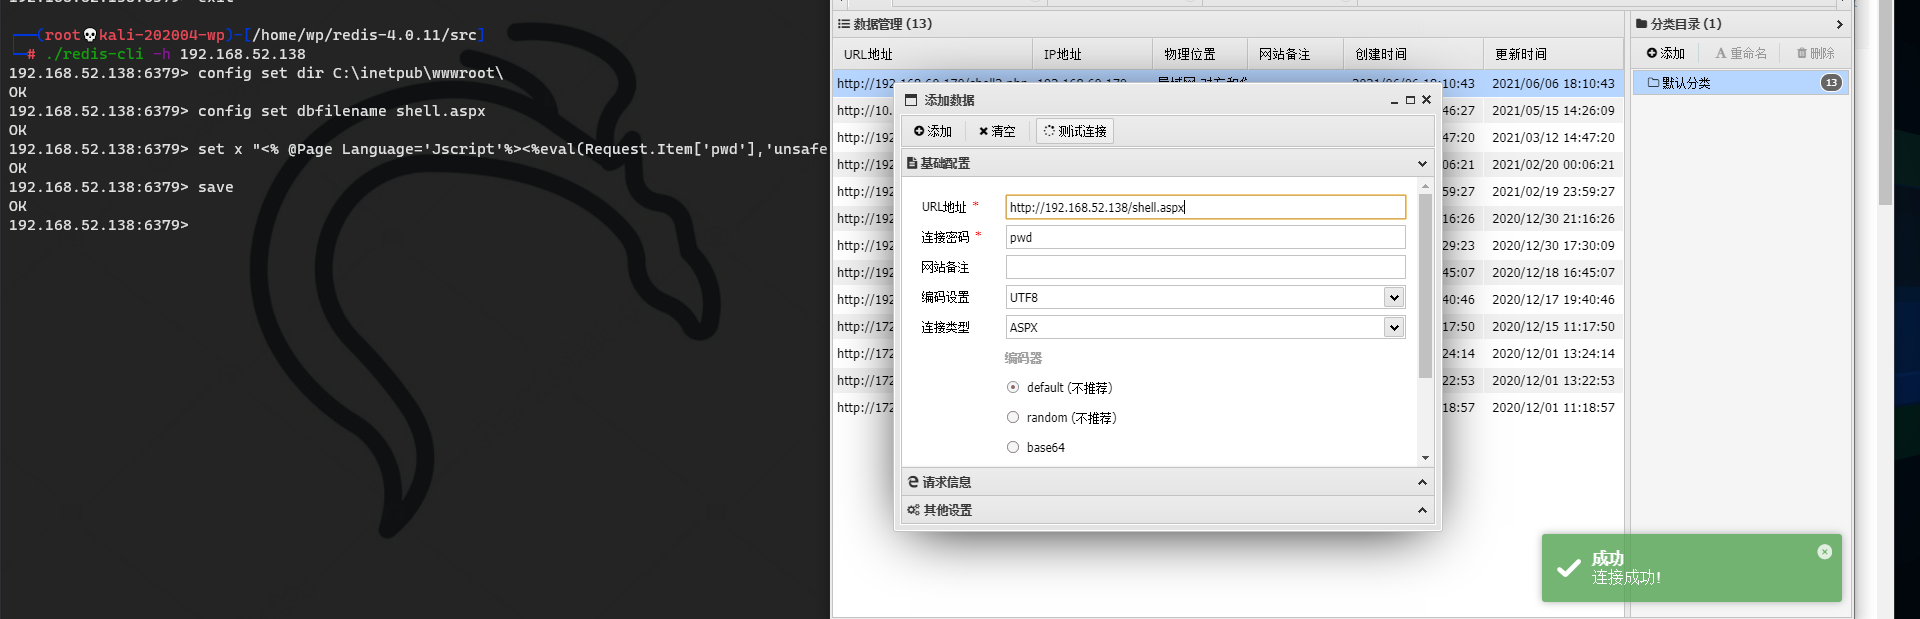Select the row updated 2020/12/01 13:24:14

[x=1553, y=354]
